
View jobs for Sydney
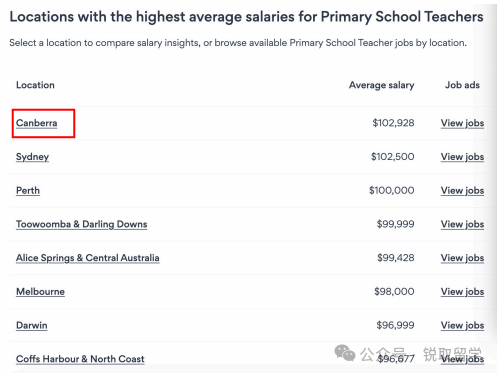pyautogui.click(x=462, y=157)
